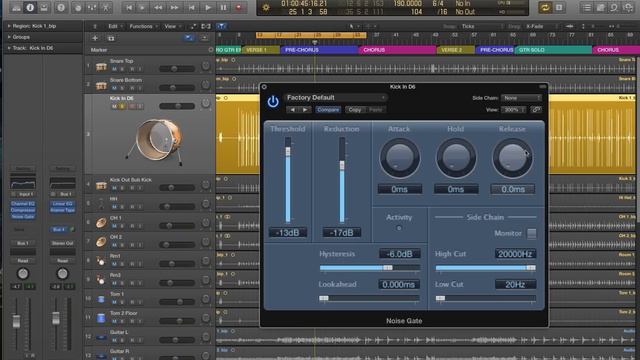Click the Play transport button
The image size is (640, 360).
(x=208, y=7)
